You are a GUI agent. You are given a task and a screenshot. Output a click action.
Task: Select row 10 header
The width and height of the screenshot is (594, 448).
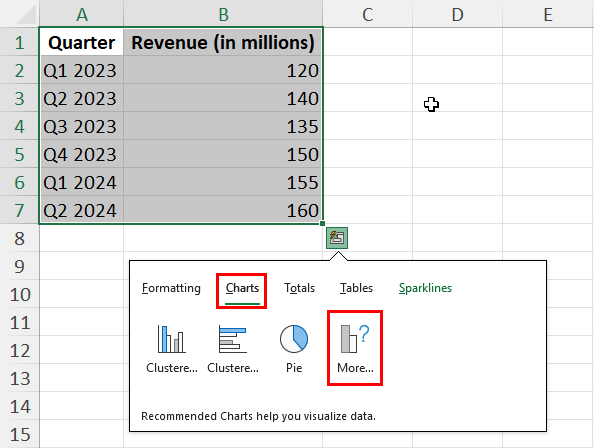point(19,294)
